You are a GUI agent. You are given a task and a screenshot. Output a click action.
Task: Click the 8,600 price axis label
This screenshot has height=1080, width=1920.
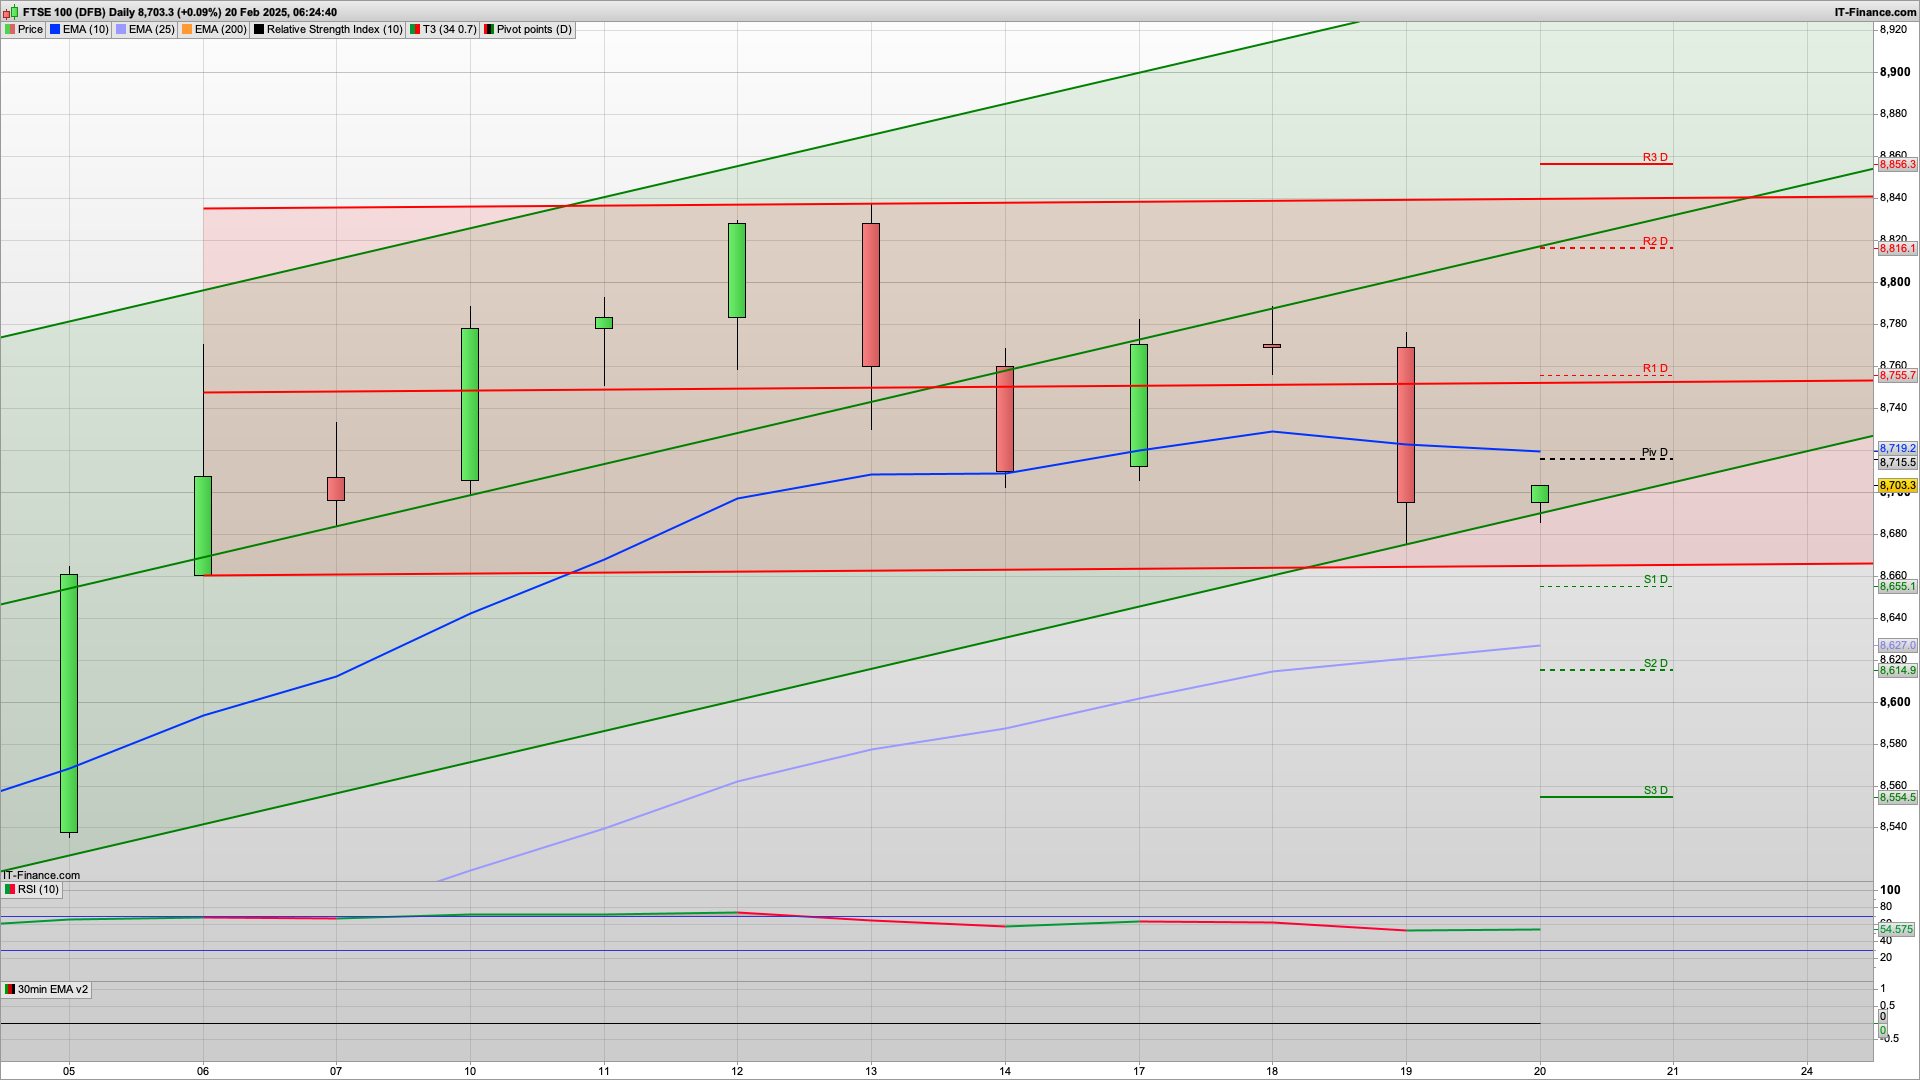[x=1894, y=702]
